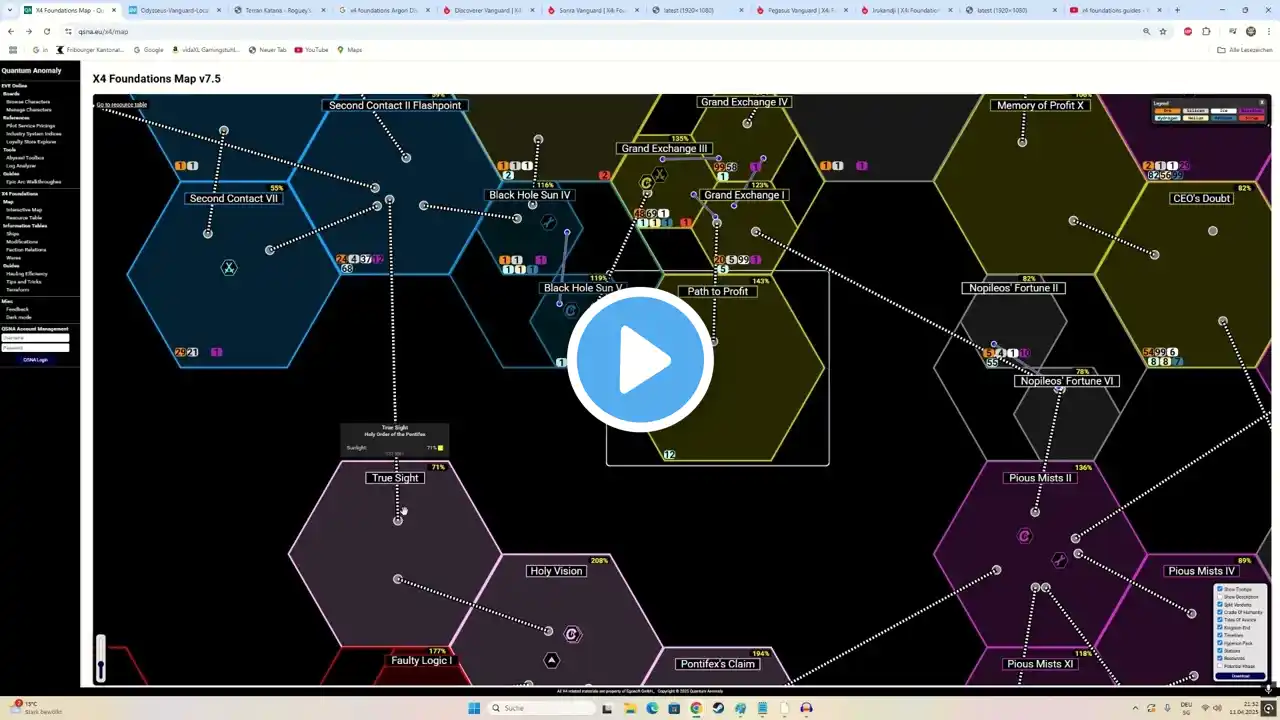Click the Ore swatch in the Legend

coord(1167,111)
